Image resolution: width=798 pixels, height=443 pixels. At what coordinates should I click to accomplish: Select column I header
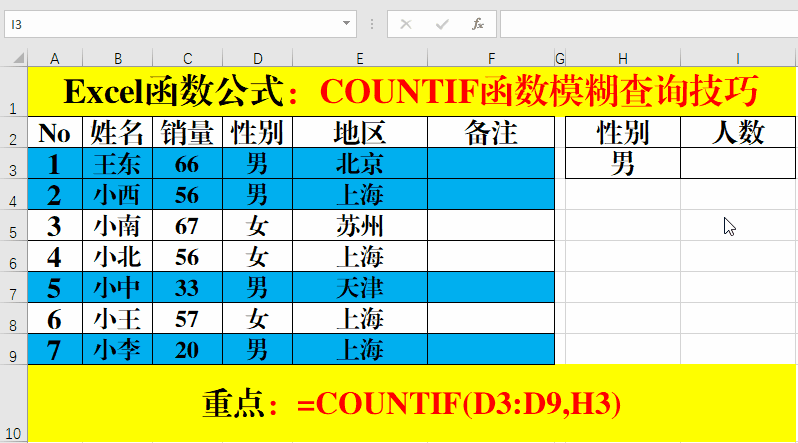[738, 59]
